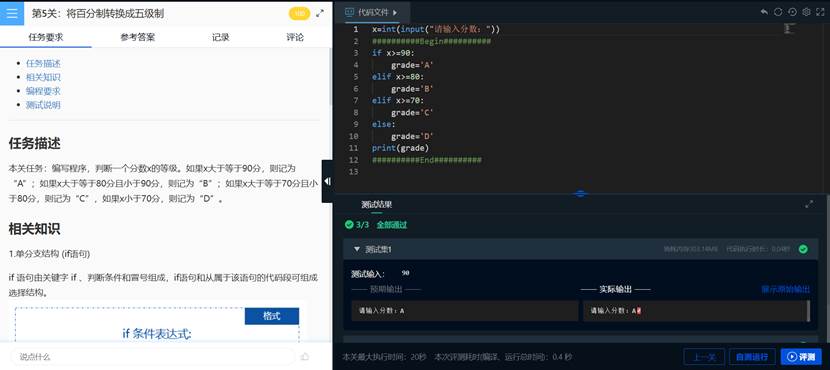This screenshot has width=830, height=370.
Task: Select the 测试结果 tab
Action: 376,204
